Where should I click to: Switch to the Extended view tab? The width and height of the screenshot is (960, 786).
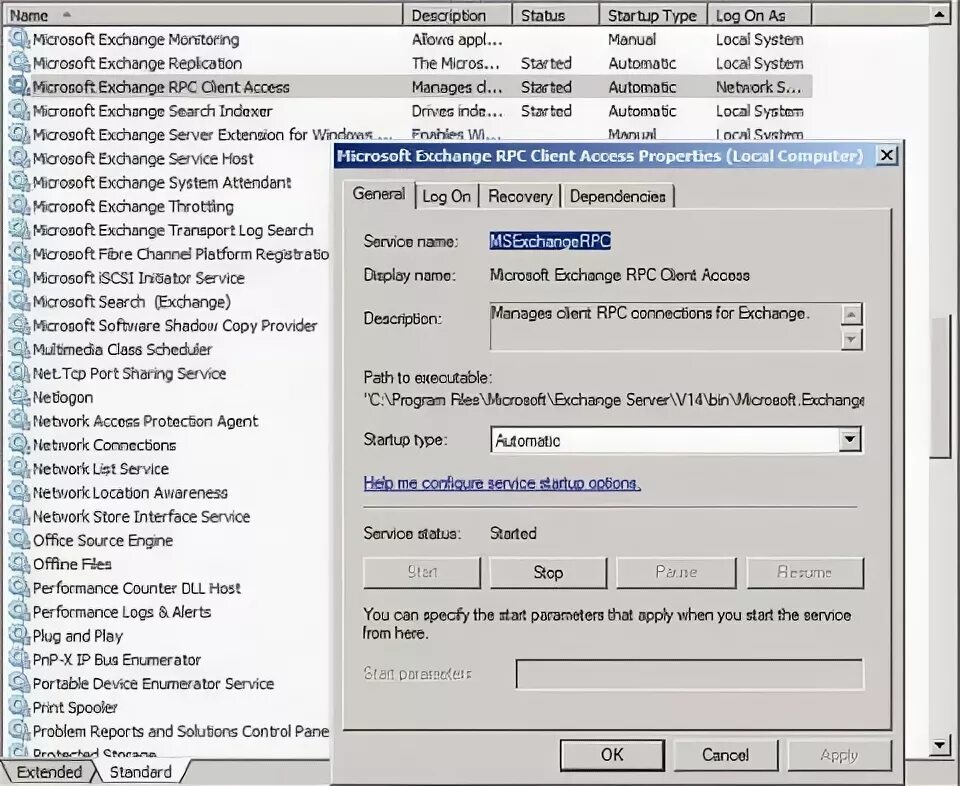click(x=49, y=773)
